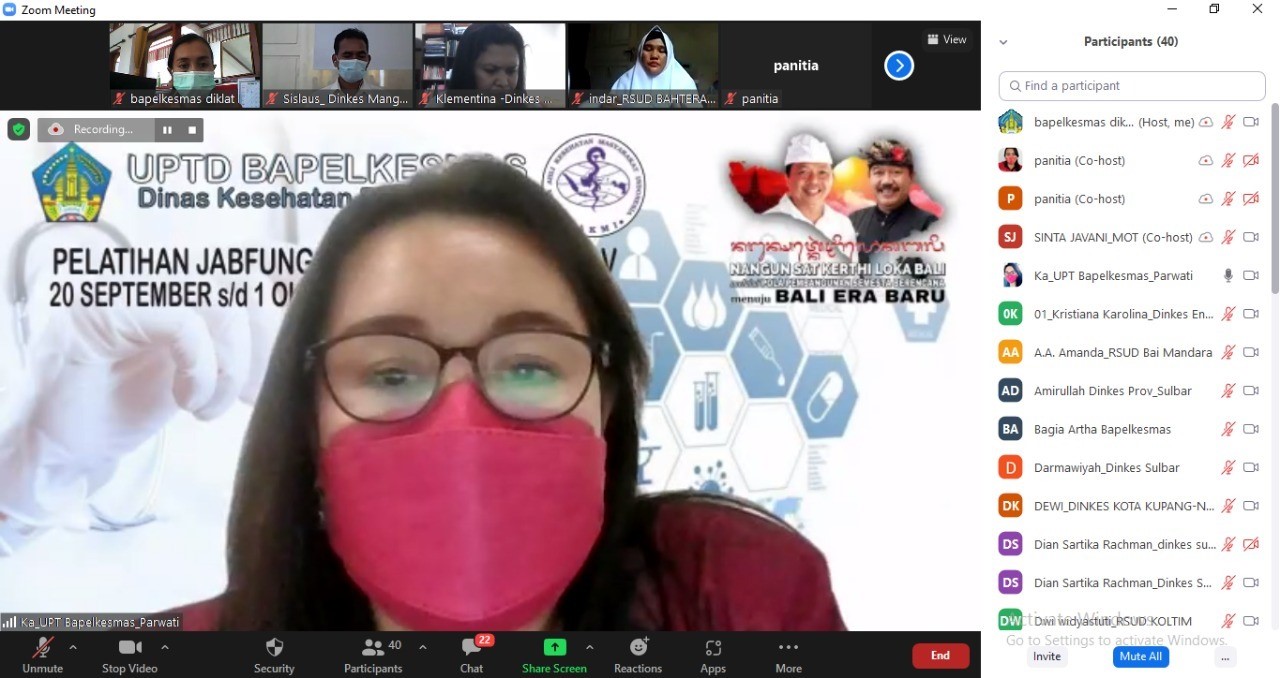This screenshot has width=1280, height=678.
Task: Open the Reactions menu
Action: (638, 655)
